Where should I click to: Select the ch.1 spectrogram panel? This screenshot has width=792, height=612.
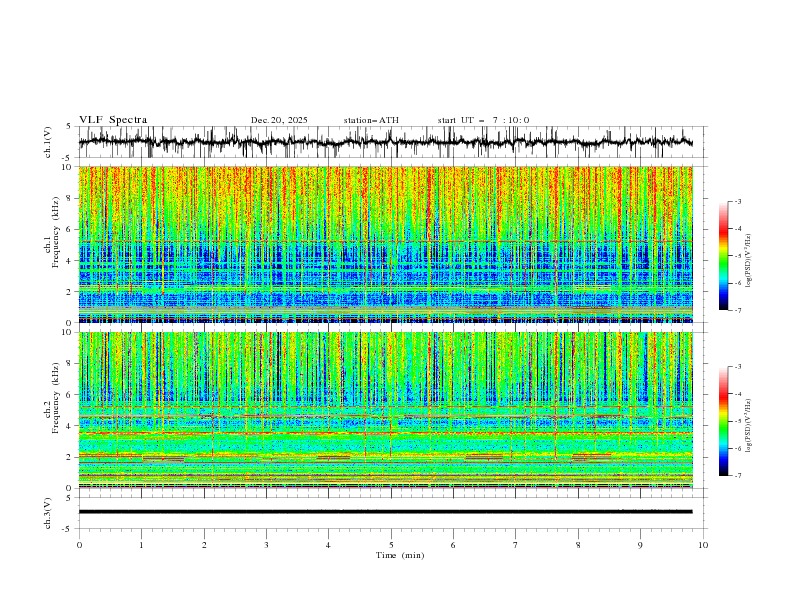click(386, 244)
